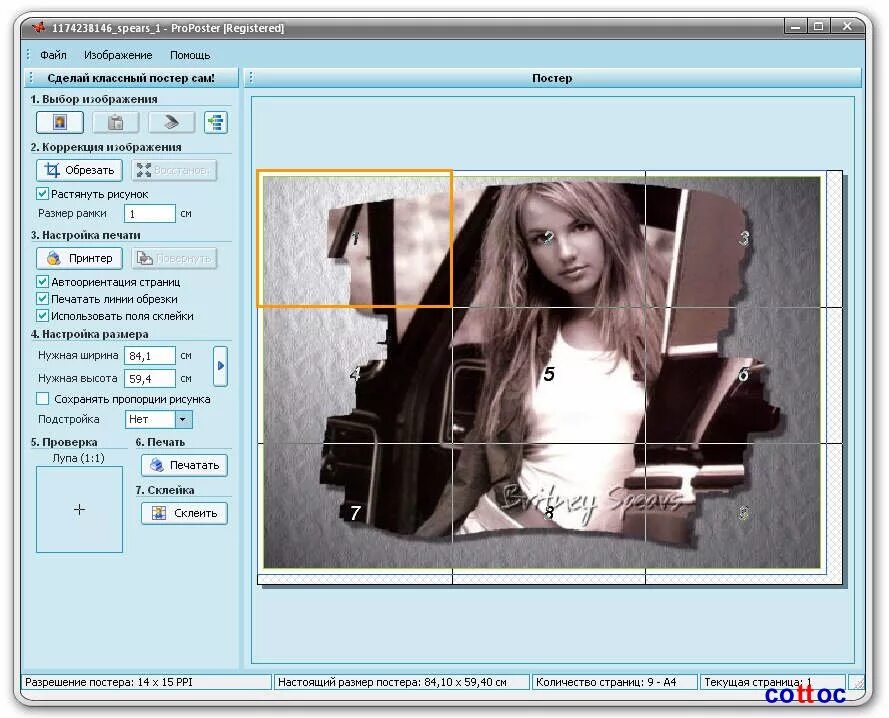Select poster page 4 tile
889x718 pixels.
click(355, 375)
